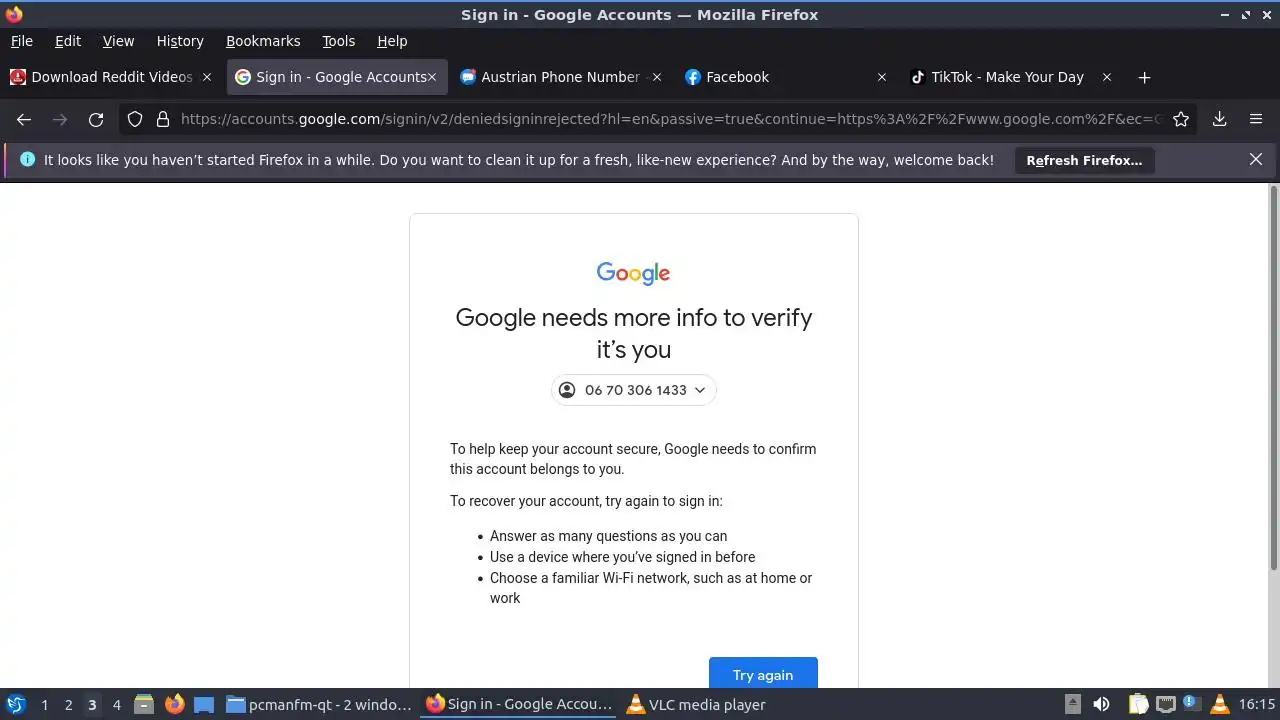This screenshot has width=1280, height=720.
Task: Expand the 06 70 306 1433 account selector
Action: click(x=634, y=390)
